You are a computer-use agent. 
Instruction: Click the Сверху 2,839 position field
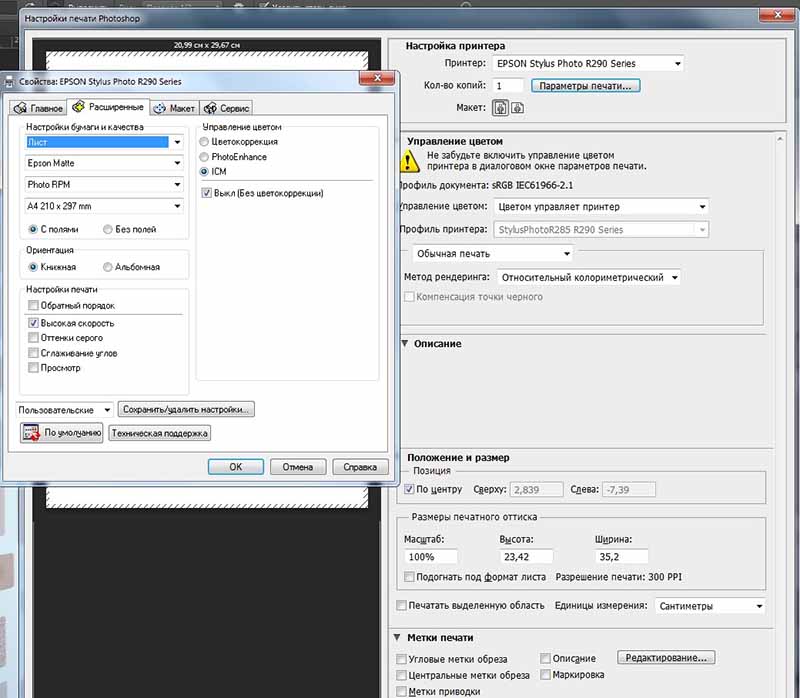(x=537, y=490)
